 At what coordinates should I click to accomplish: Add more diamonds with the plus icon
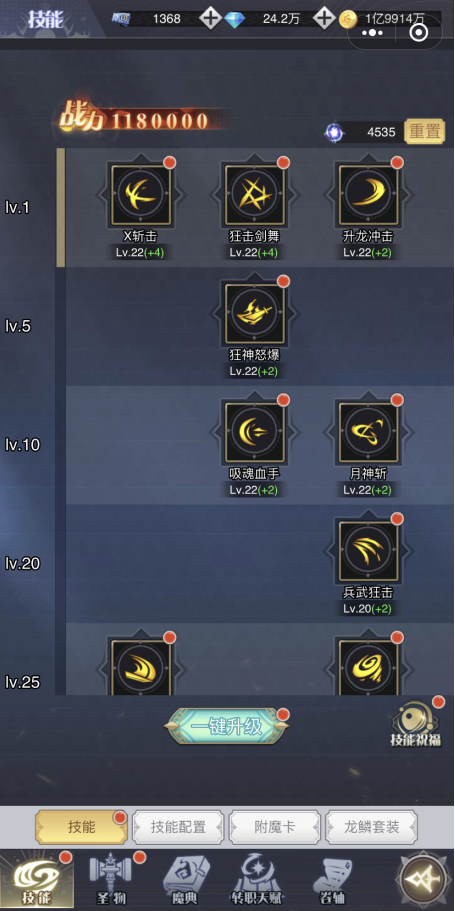324,19
